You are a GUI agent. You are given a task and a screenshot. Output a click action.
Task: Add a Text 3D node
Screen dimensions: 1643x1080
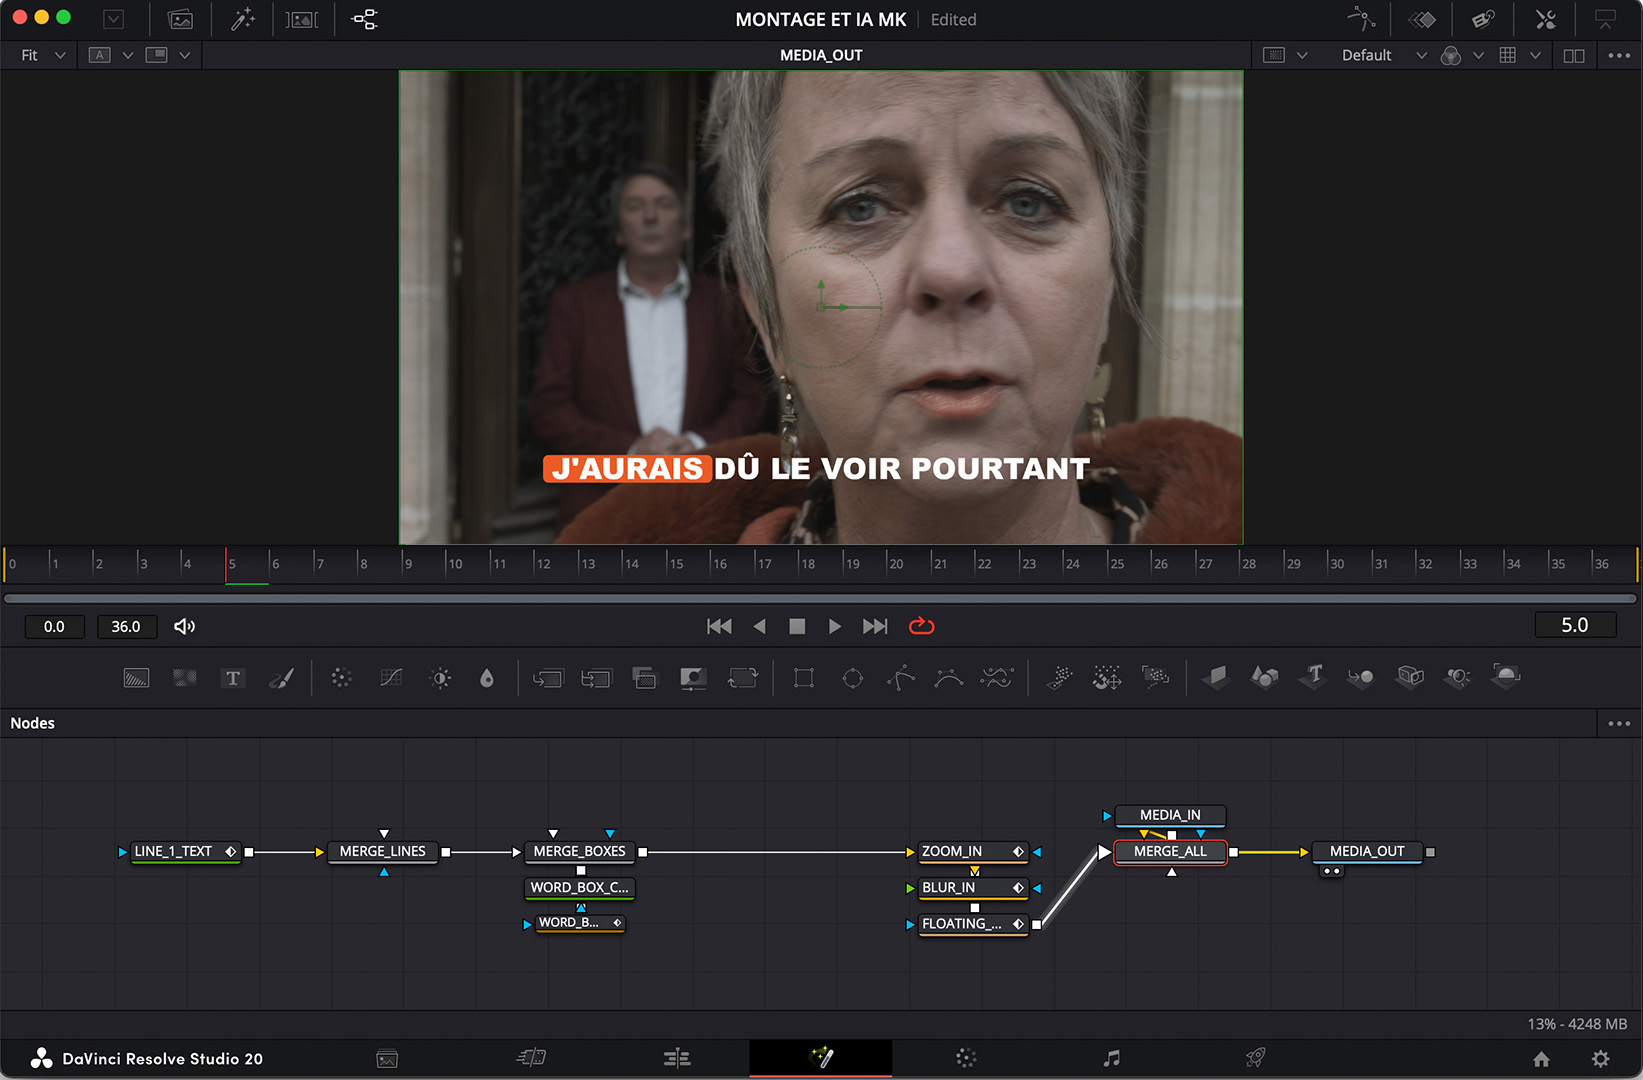coord(1313,678)
